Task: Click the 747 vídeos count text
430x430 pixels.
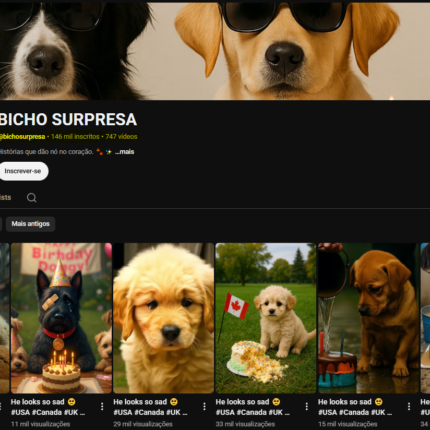Action: (x=121, y=137)
